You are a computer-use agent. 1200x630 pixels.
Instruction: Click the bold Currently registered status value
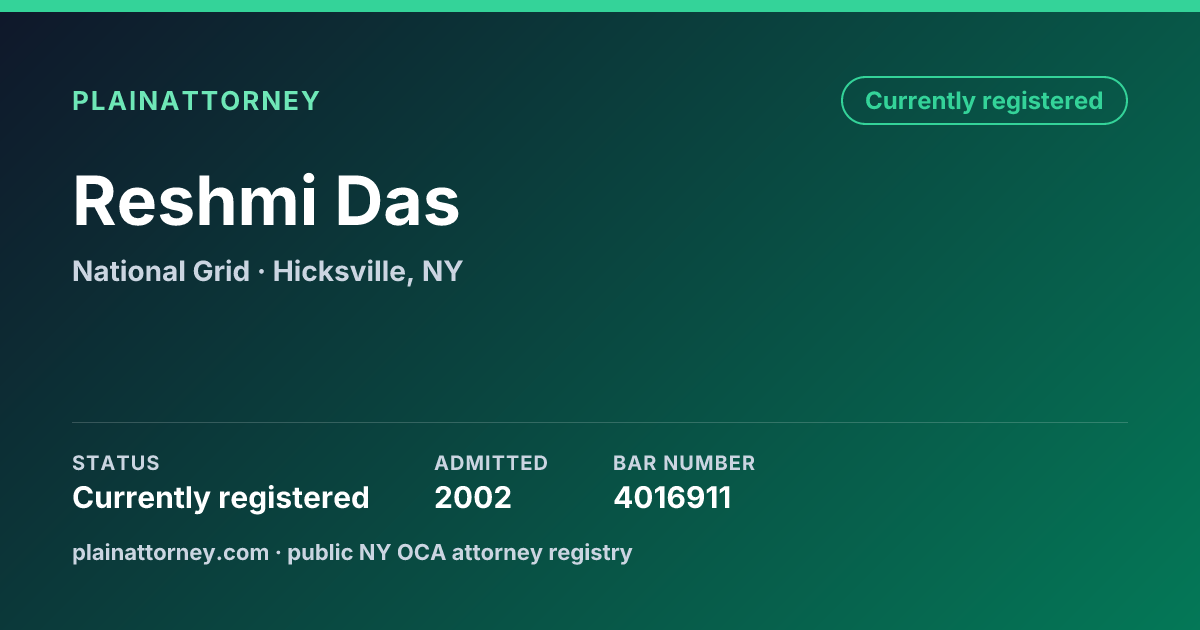pyautogui.click(x=221, y=497)
